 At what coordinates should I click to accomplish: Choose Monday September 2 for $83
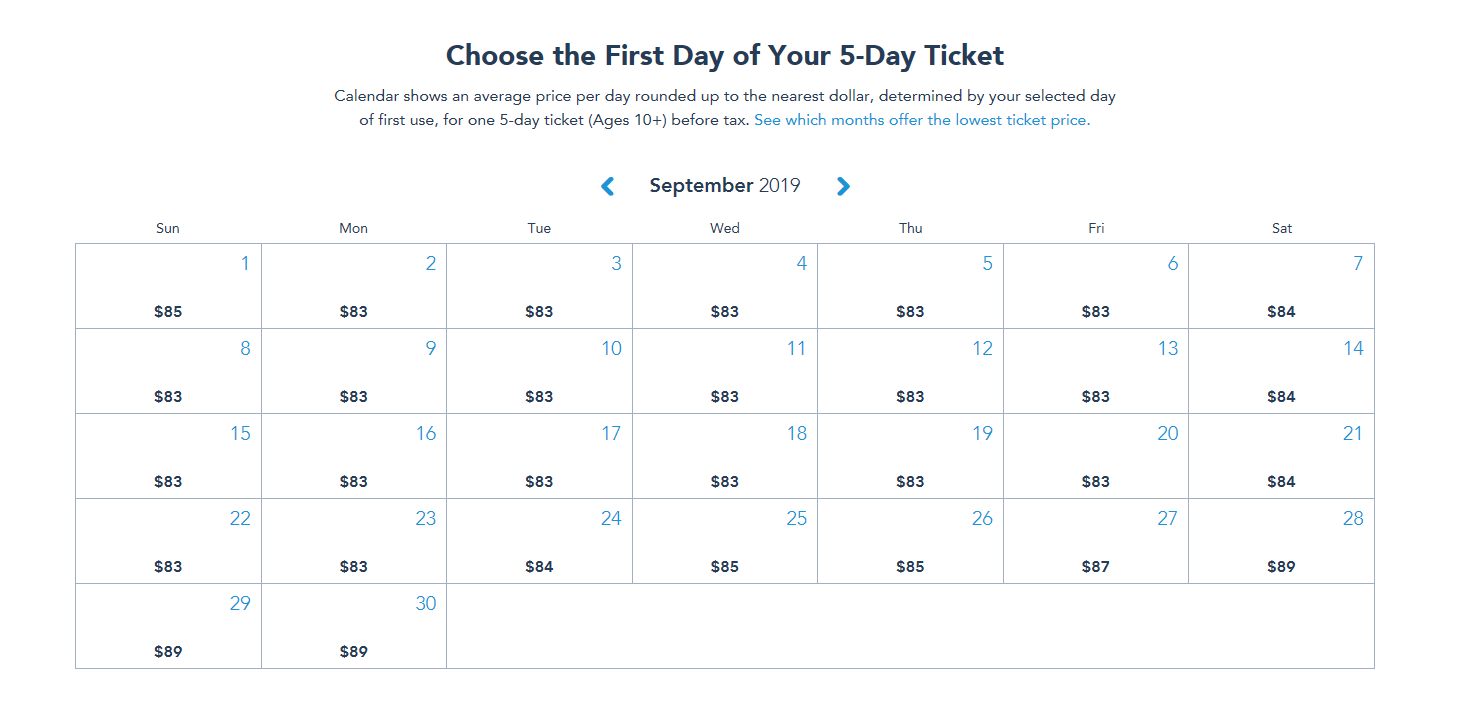click(353, 286)
